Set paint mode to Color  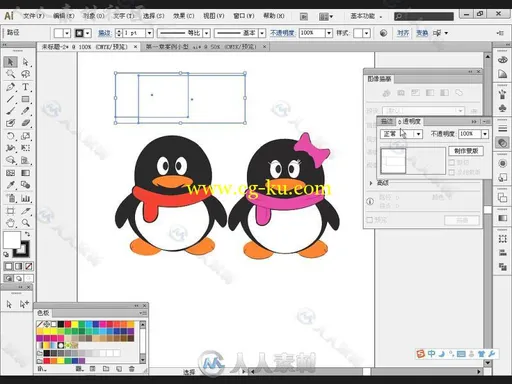pyautogui.click(x=9, y=266)
